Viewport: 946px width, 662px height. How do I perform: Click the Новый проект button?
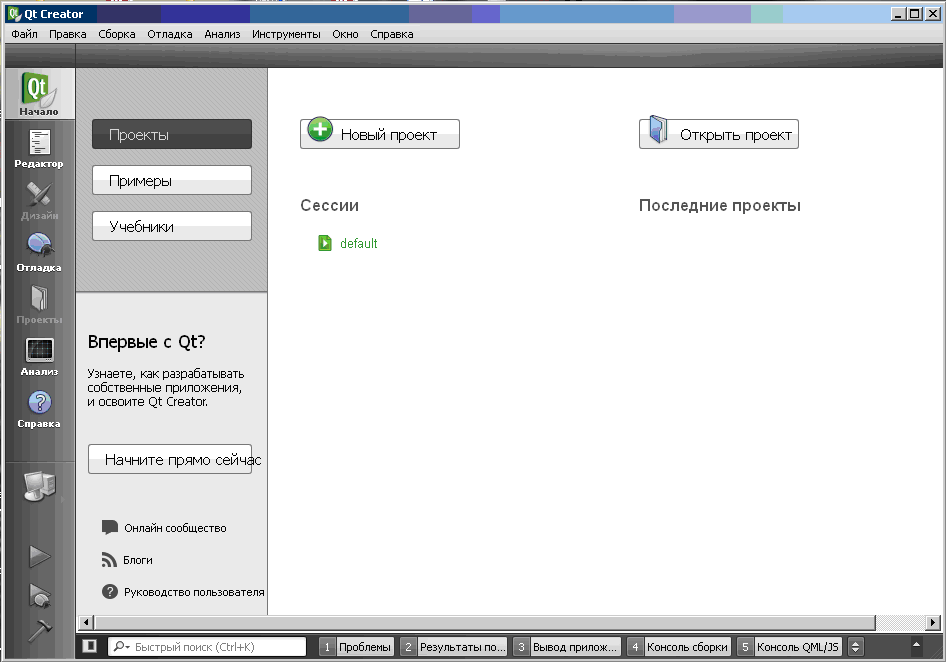(380, 134)
